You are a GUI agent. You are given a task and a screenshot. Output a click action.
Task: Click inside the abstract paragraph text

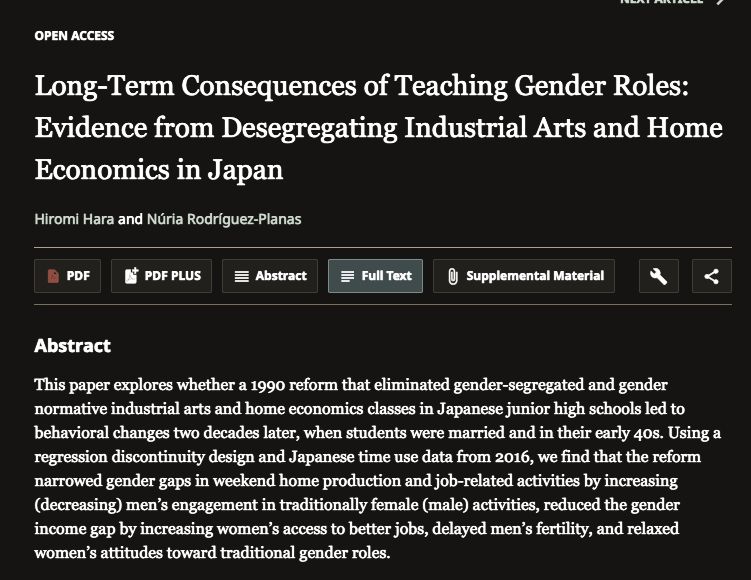(377, 468)
